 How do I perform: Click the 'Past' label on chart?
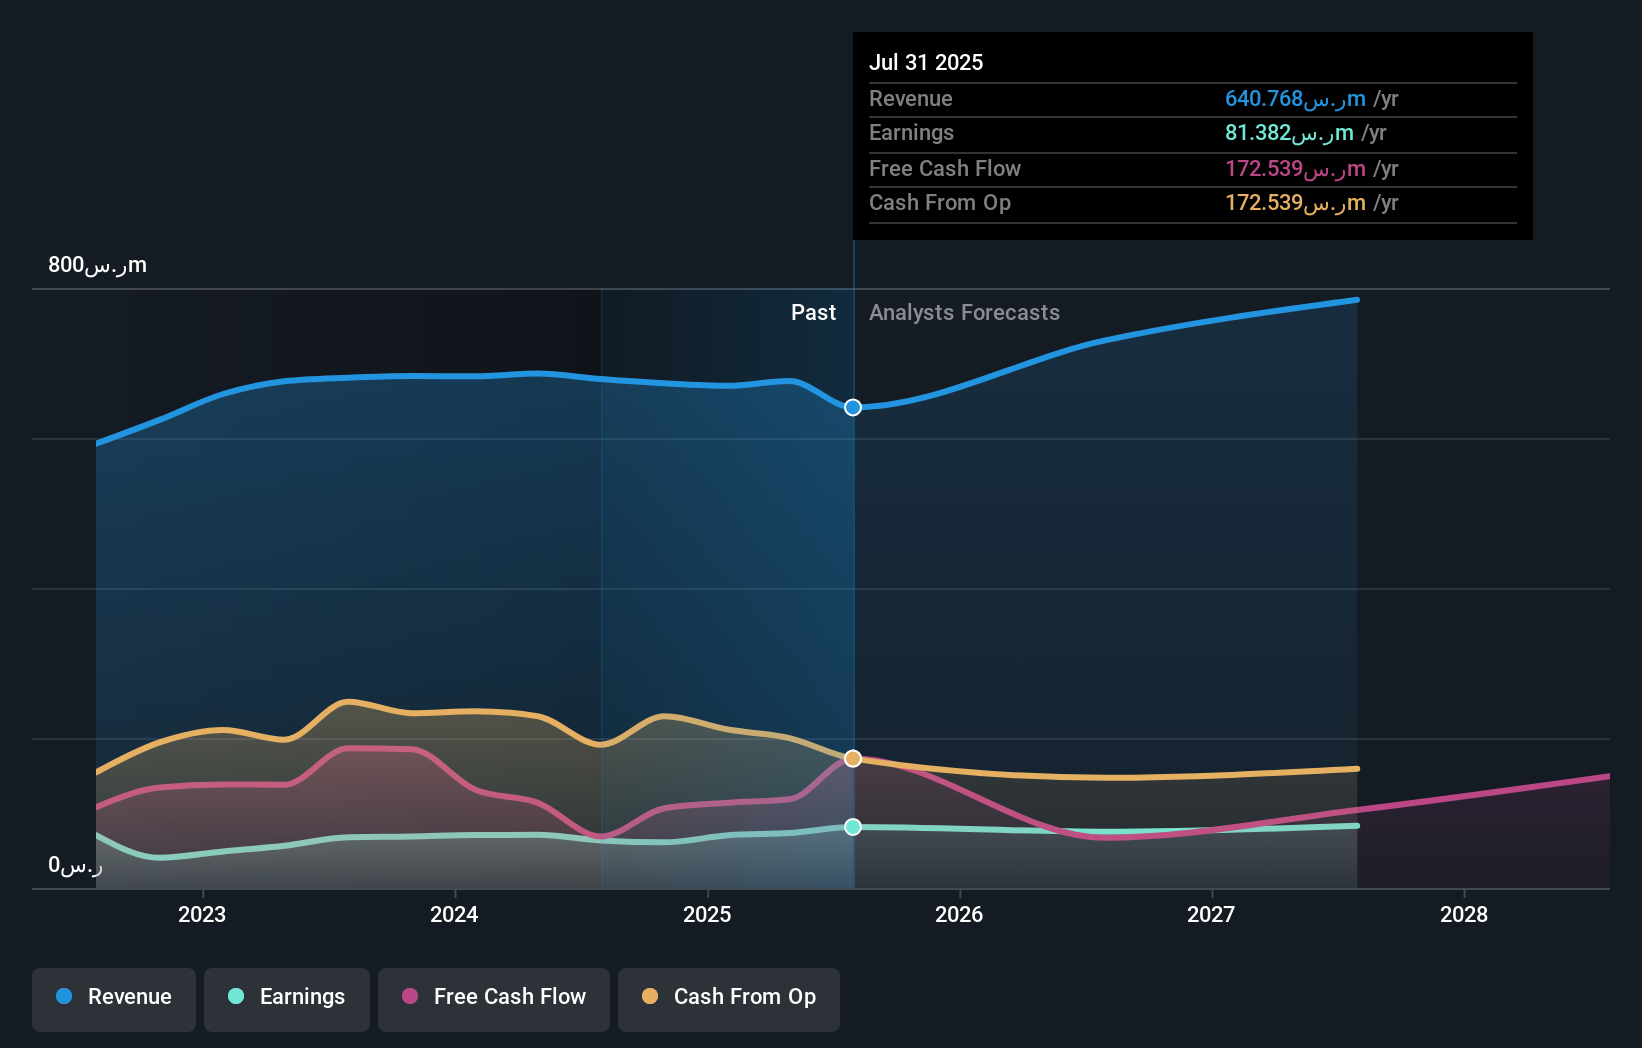[x=813, y=312]
